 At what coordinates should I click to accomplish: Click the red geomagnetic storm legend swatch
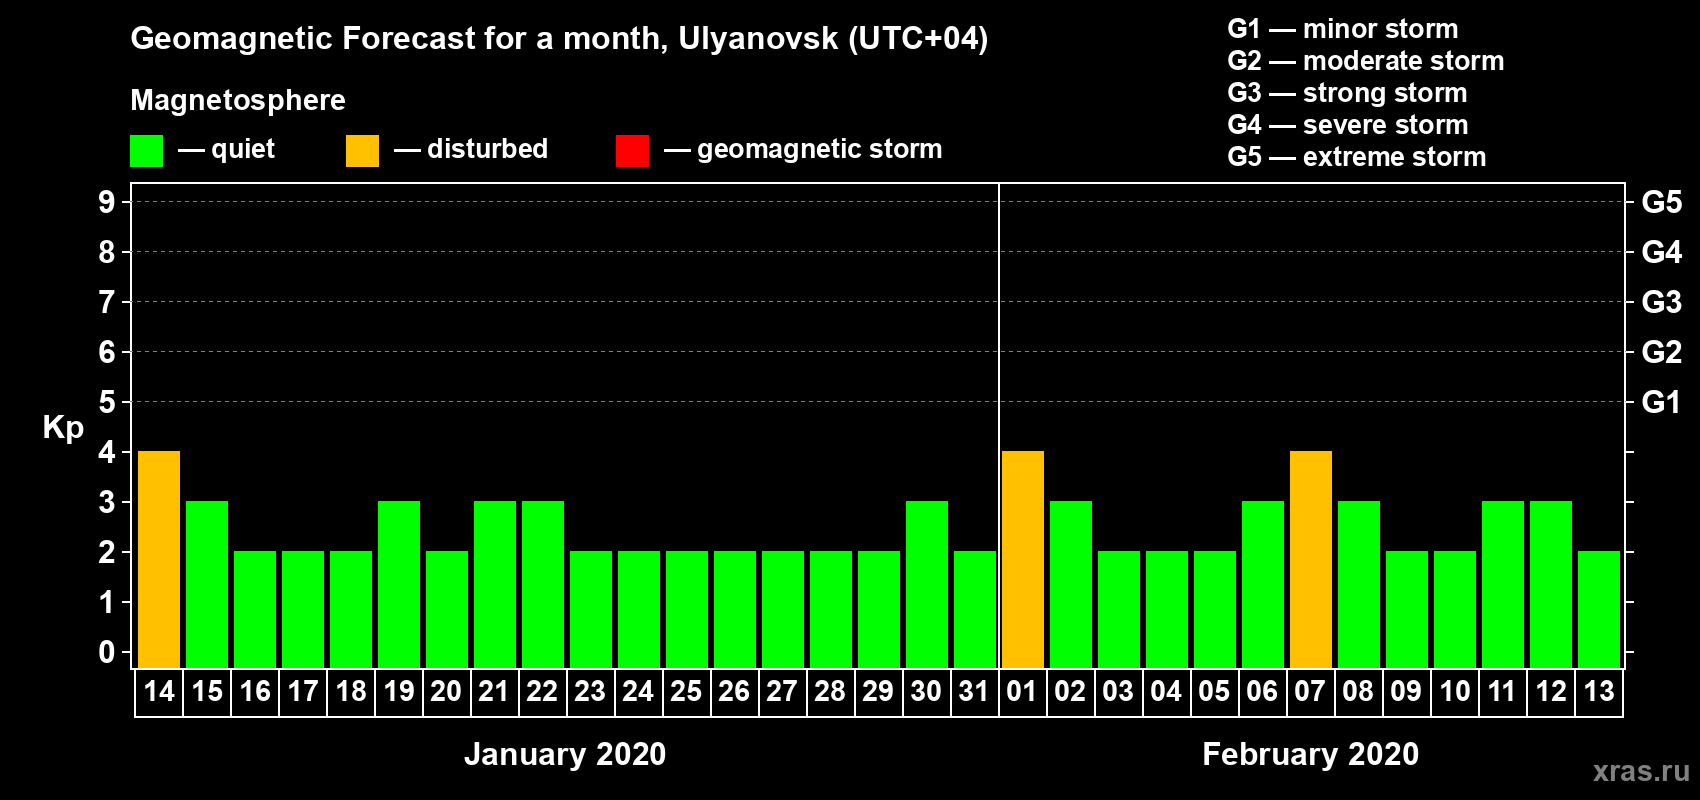(633, 151)
